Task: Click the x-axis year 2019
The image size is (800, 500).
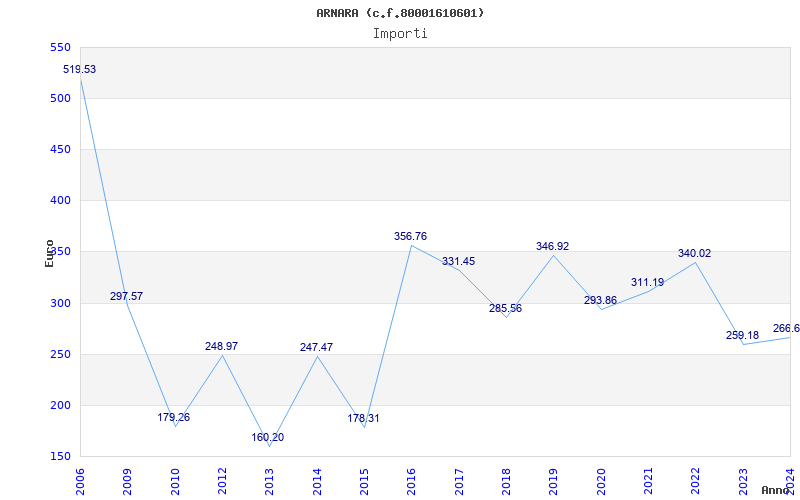Action: click(x=554, y=482)
